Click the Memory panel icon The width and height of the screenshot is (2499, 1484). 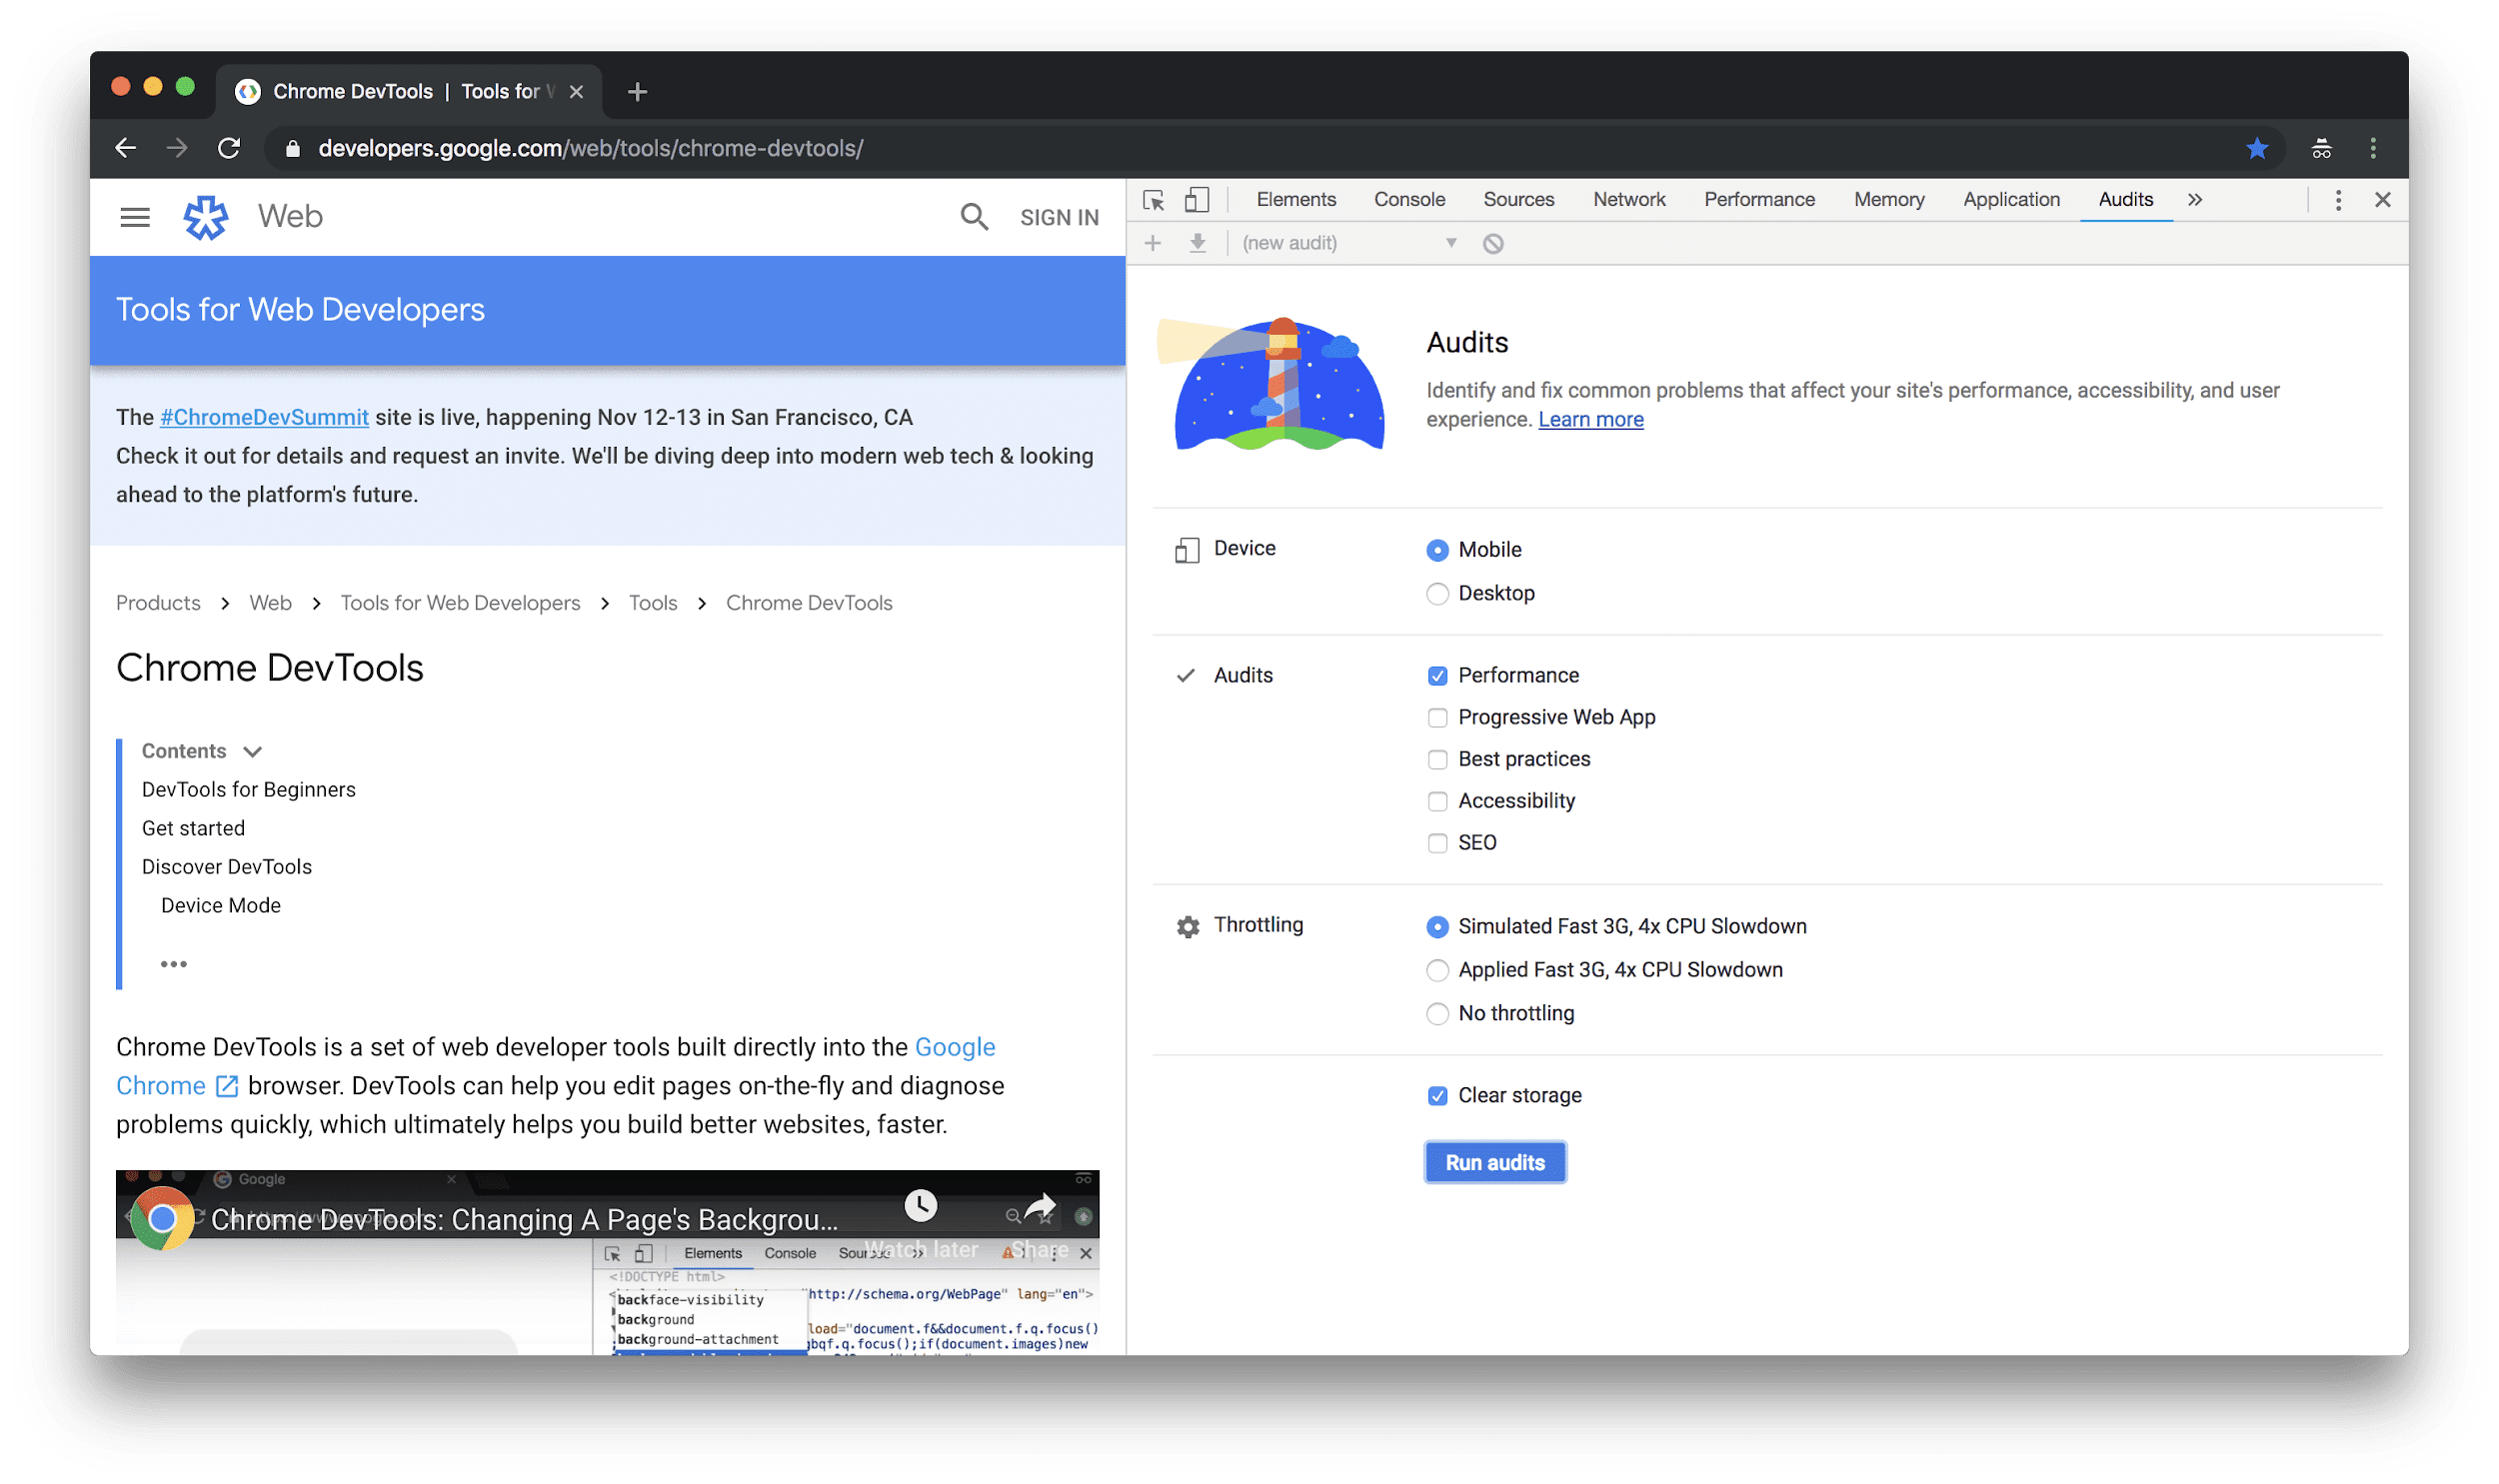(x=1887, y=200)
